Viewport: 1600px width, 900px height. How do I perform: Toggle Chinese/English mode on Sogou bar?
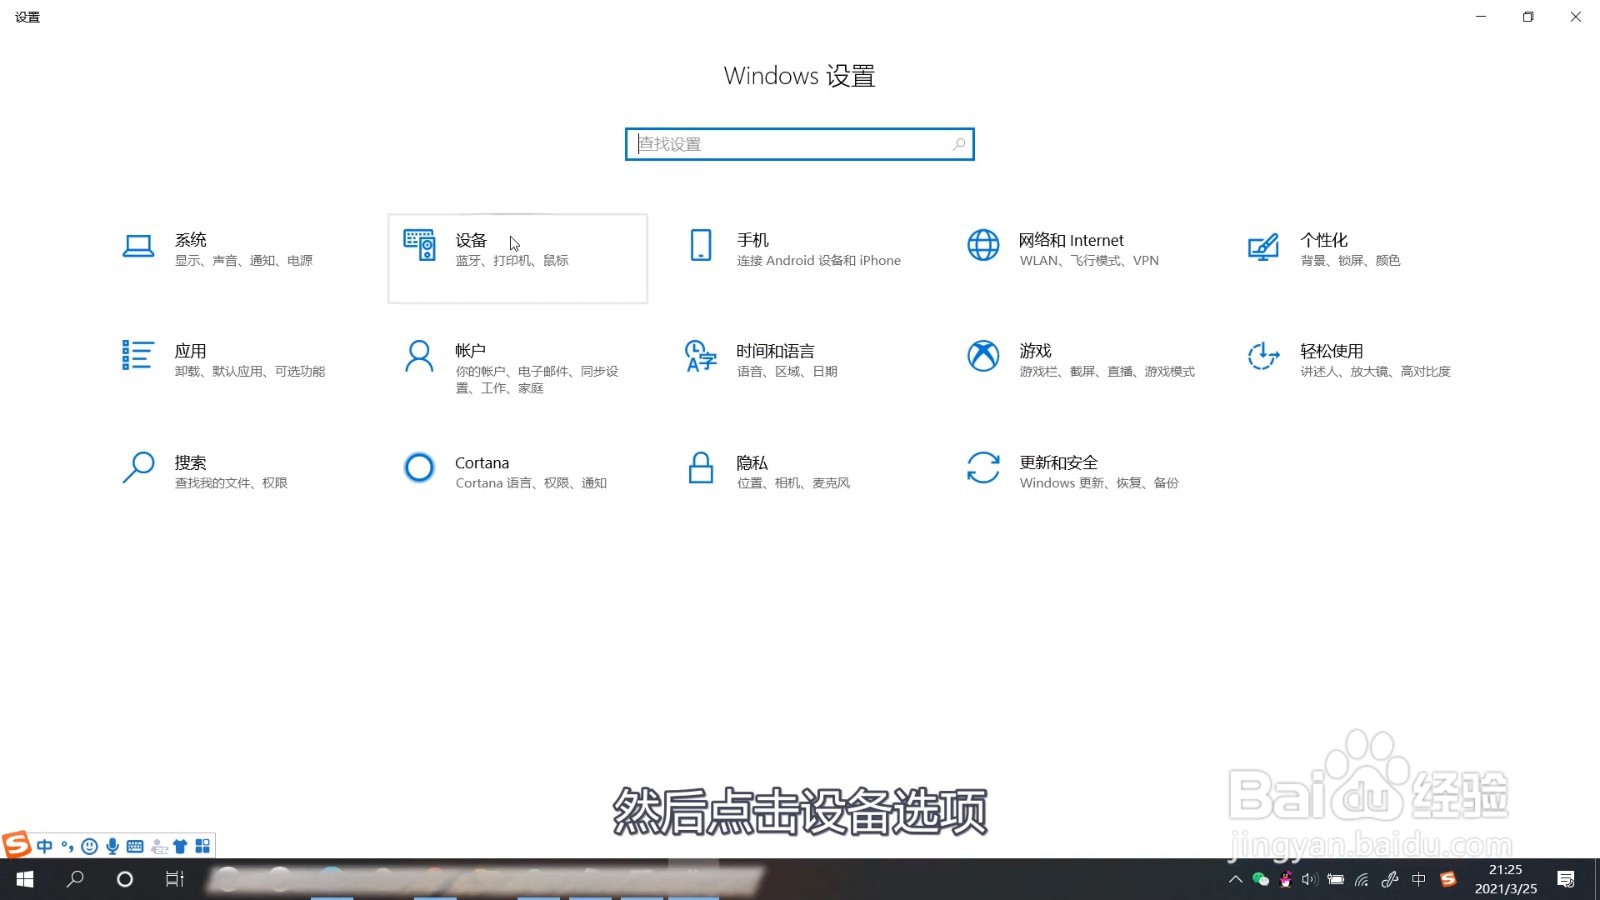click(45, 846)
